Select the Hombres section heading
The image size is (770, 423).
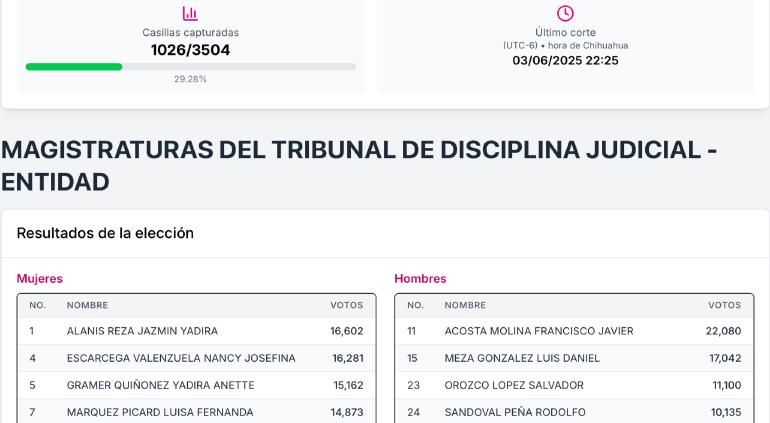click(x=420, y=279)
